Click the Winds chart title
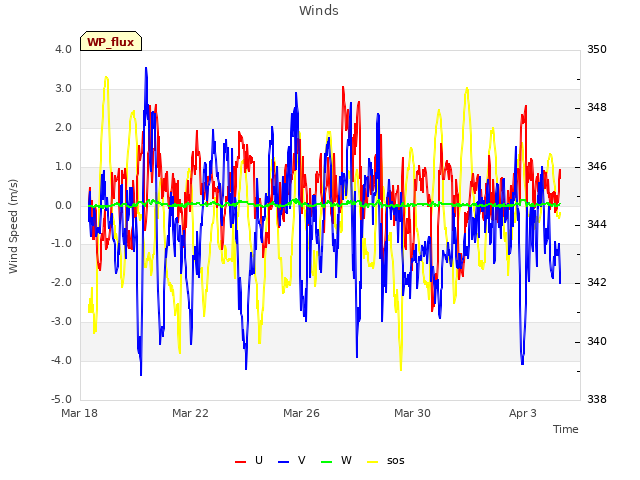The image size is (640, 480). [x=319, y=11]
